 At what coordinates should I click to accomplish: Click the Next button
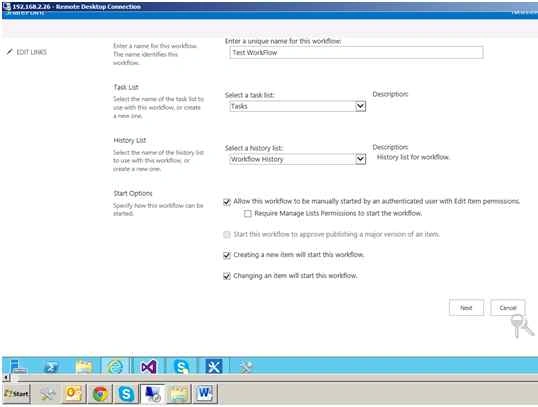tap(466, 308)
